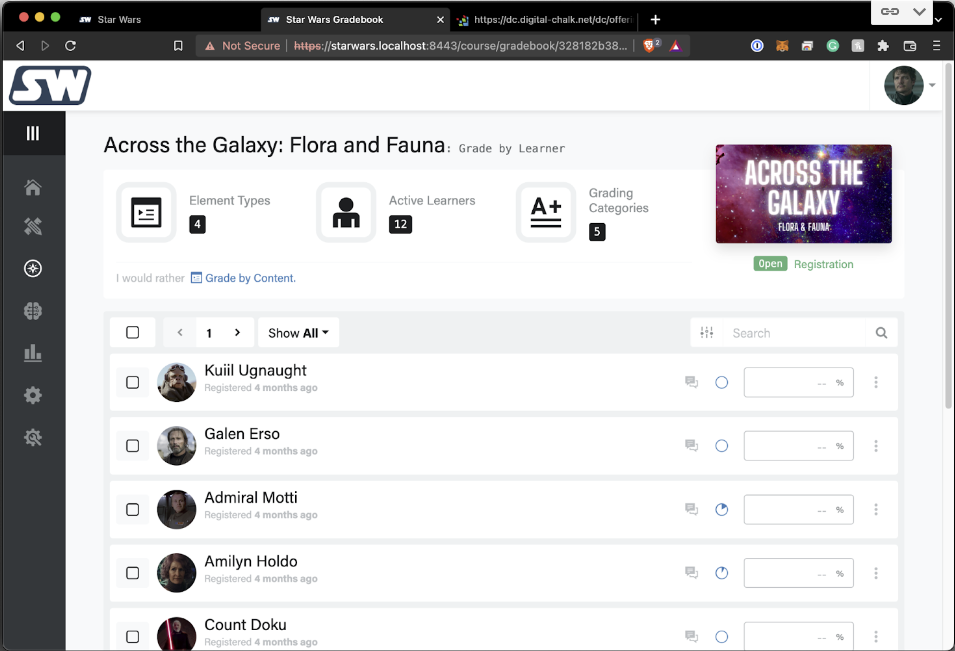Bookmark this page in browser toolbar
Screen dimensions: 955x651
click(178, 46)
